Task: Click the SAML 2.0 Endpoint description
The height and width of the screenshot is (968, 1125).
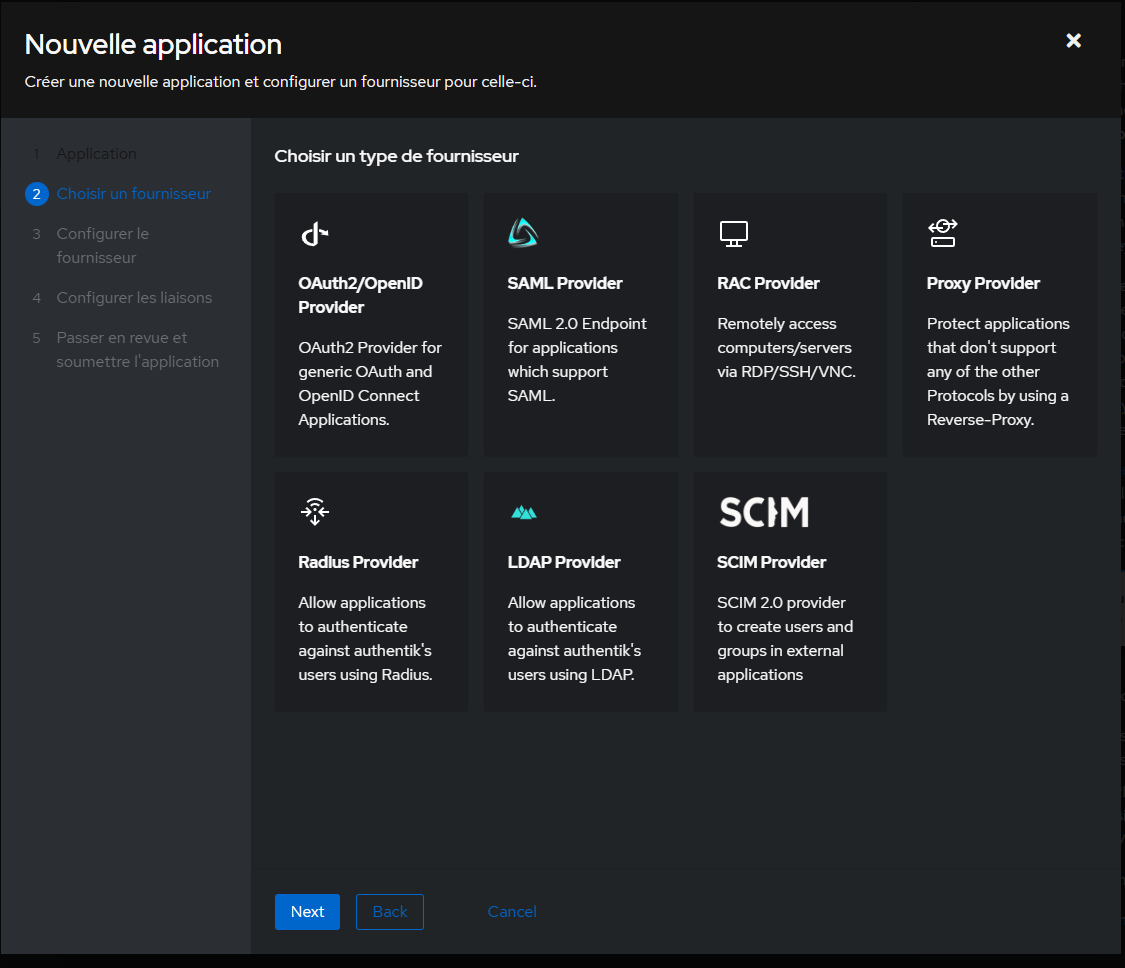Action: (x=577, y=360)
